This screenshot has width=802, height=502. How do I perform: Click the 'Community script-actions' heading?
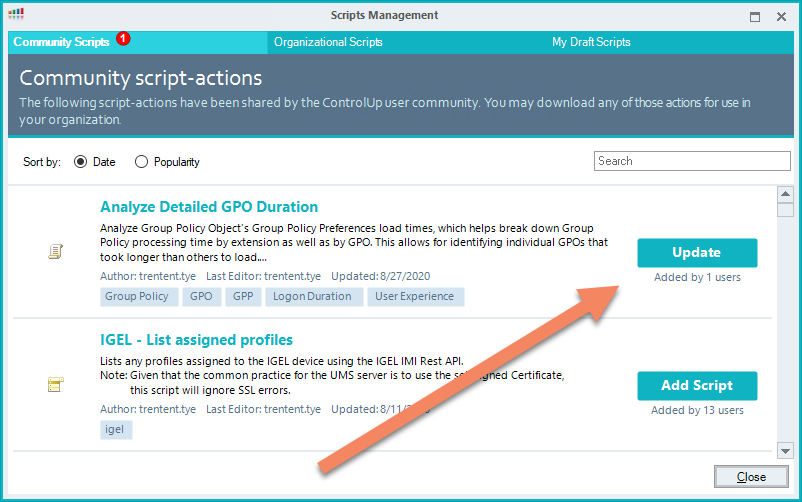[x=141, y=78]
